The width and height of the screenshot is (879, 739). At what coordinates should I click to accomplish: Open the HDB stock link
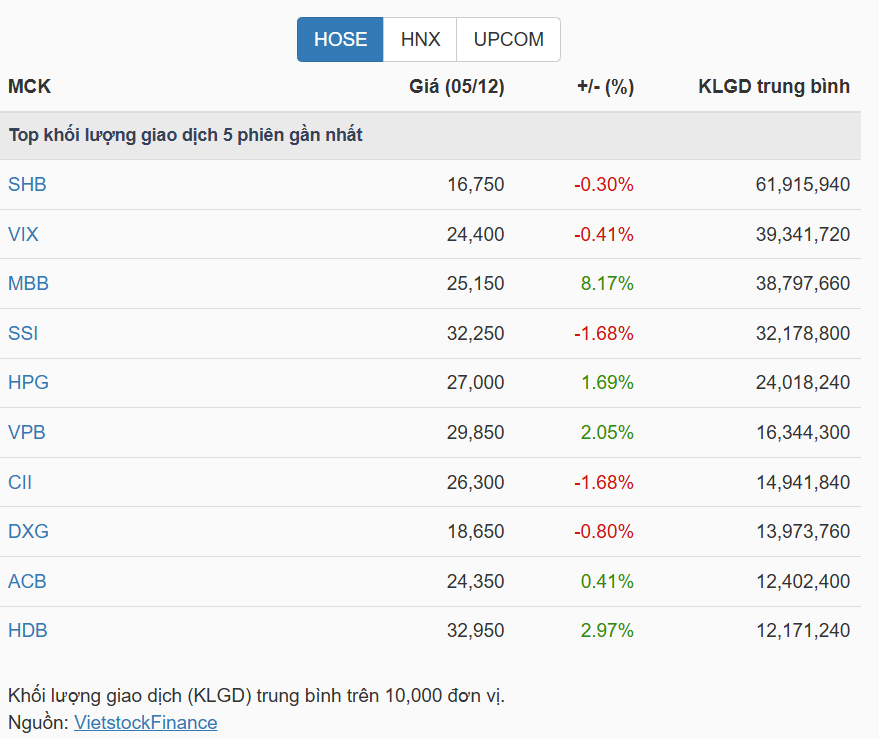coord(27,630)
